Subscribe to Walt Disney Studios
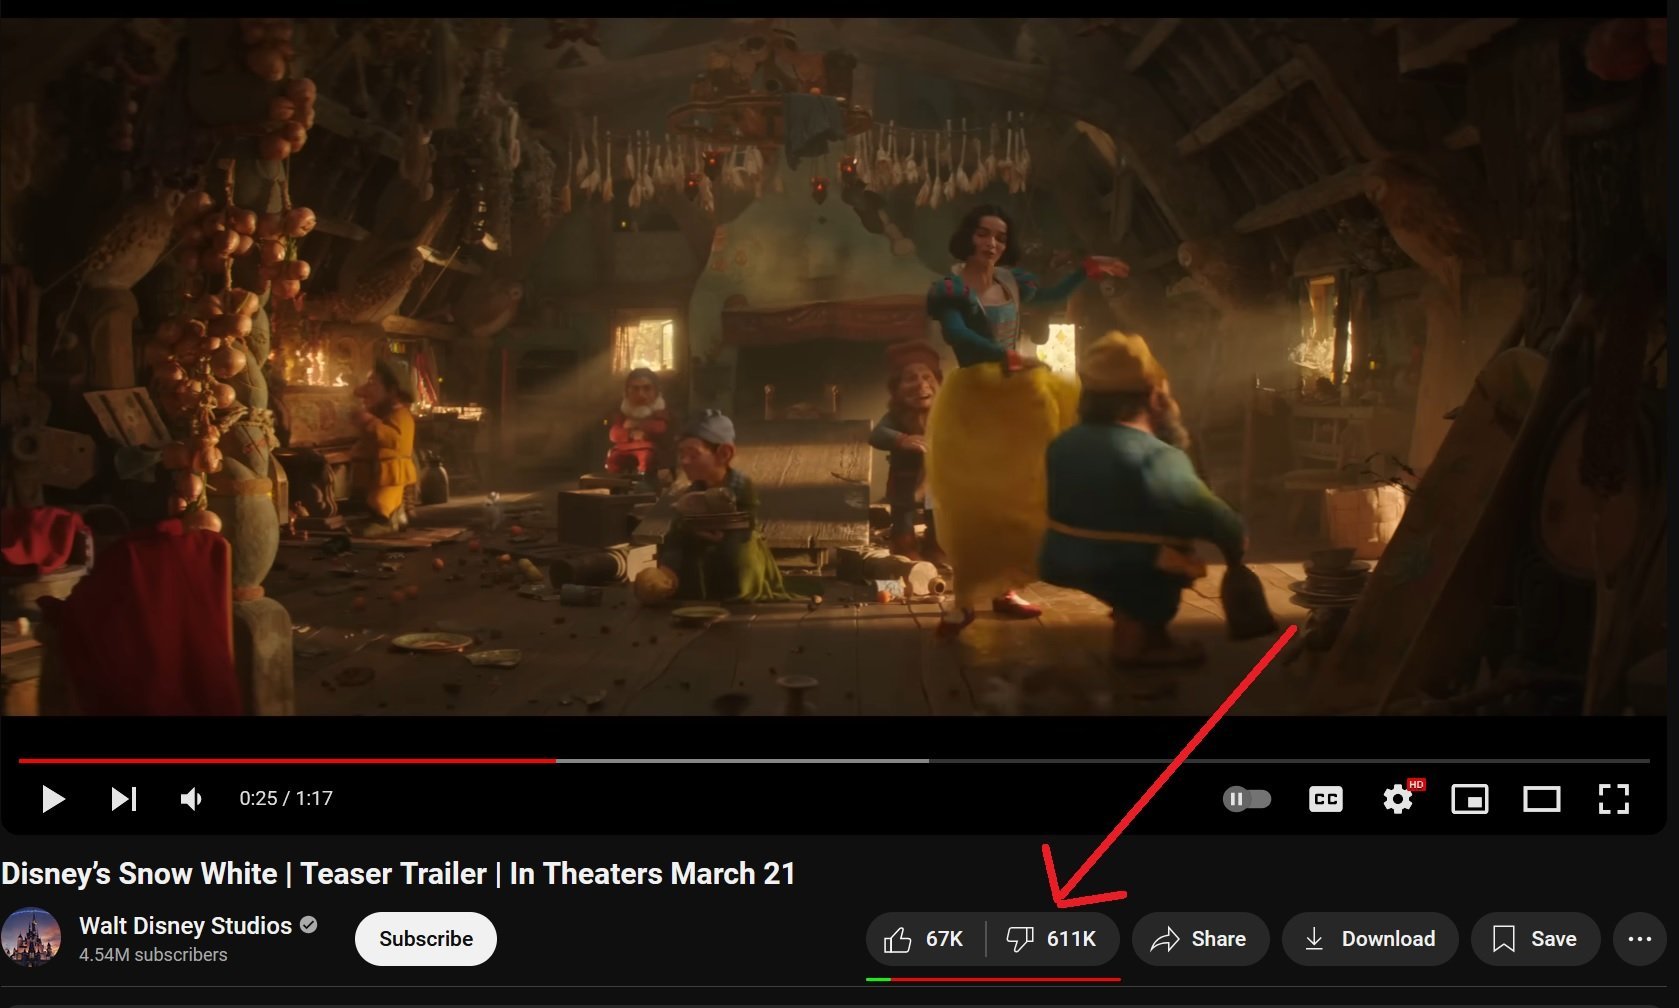The height and width of the screenshot is (1008, 1679). 426,939
